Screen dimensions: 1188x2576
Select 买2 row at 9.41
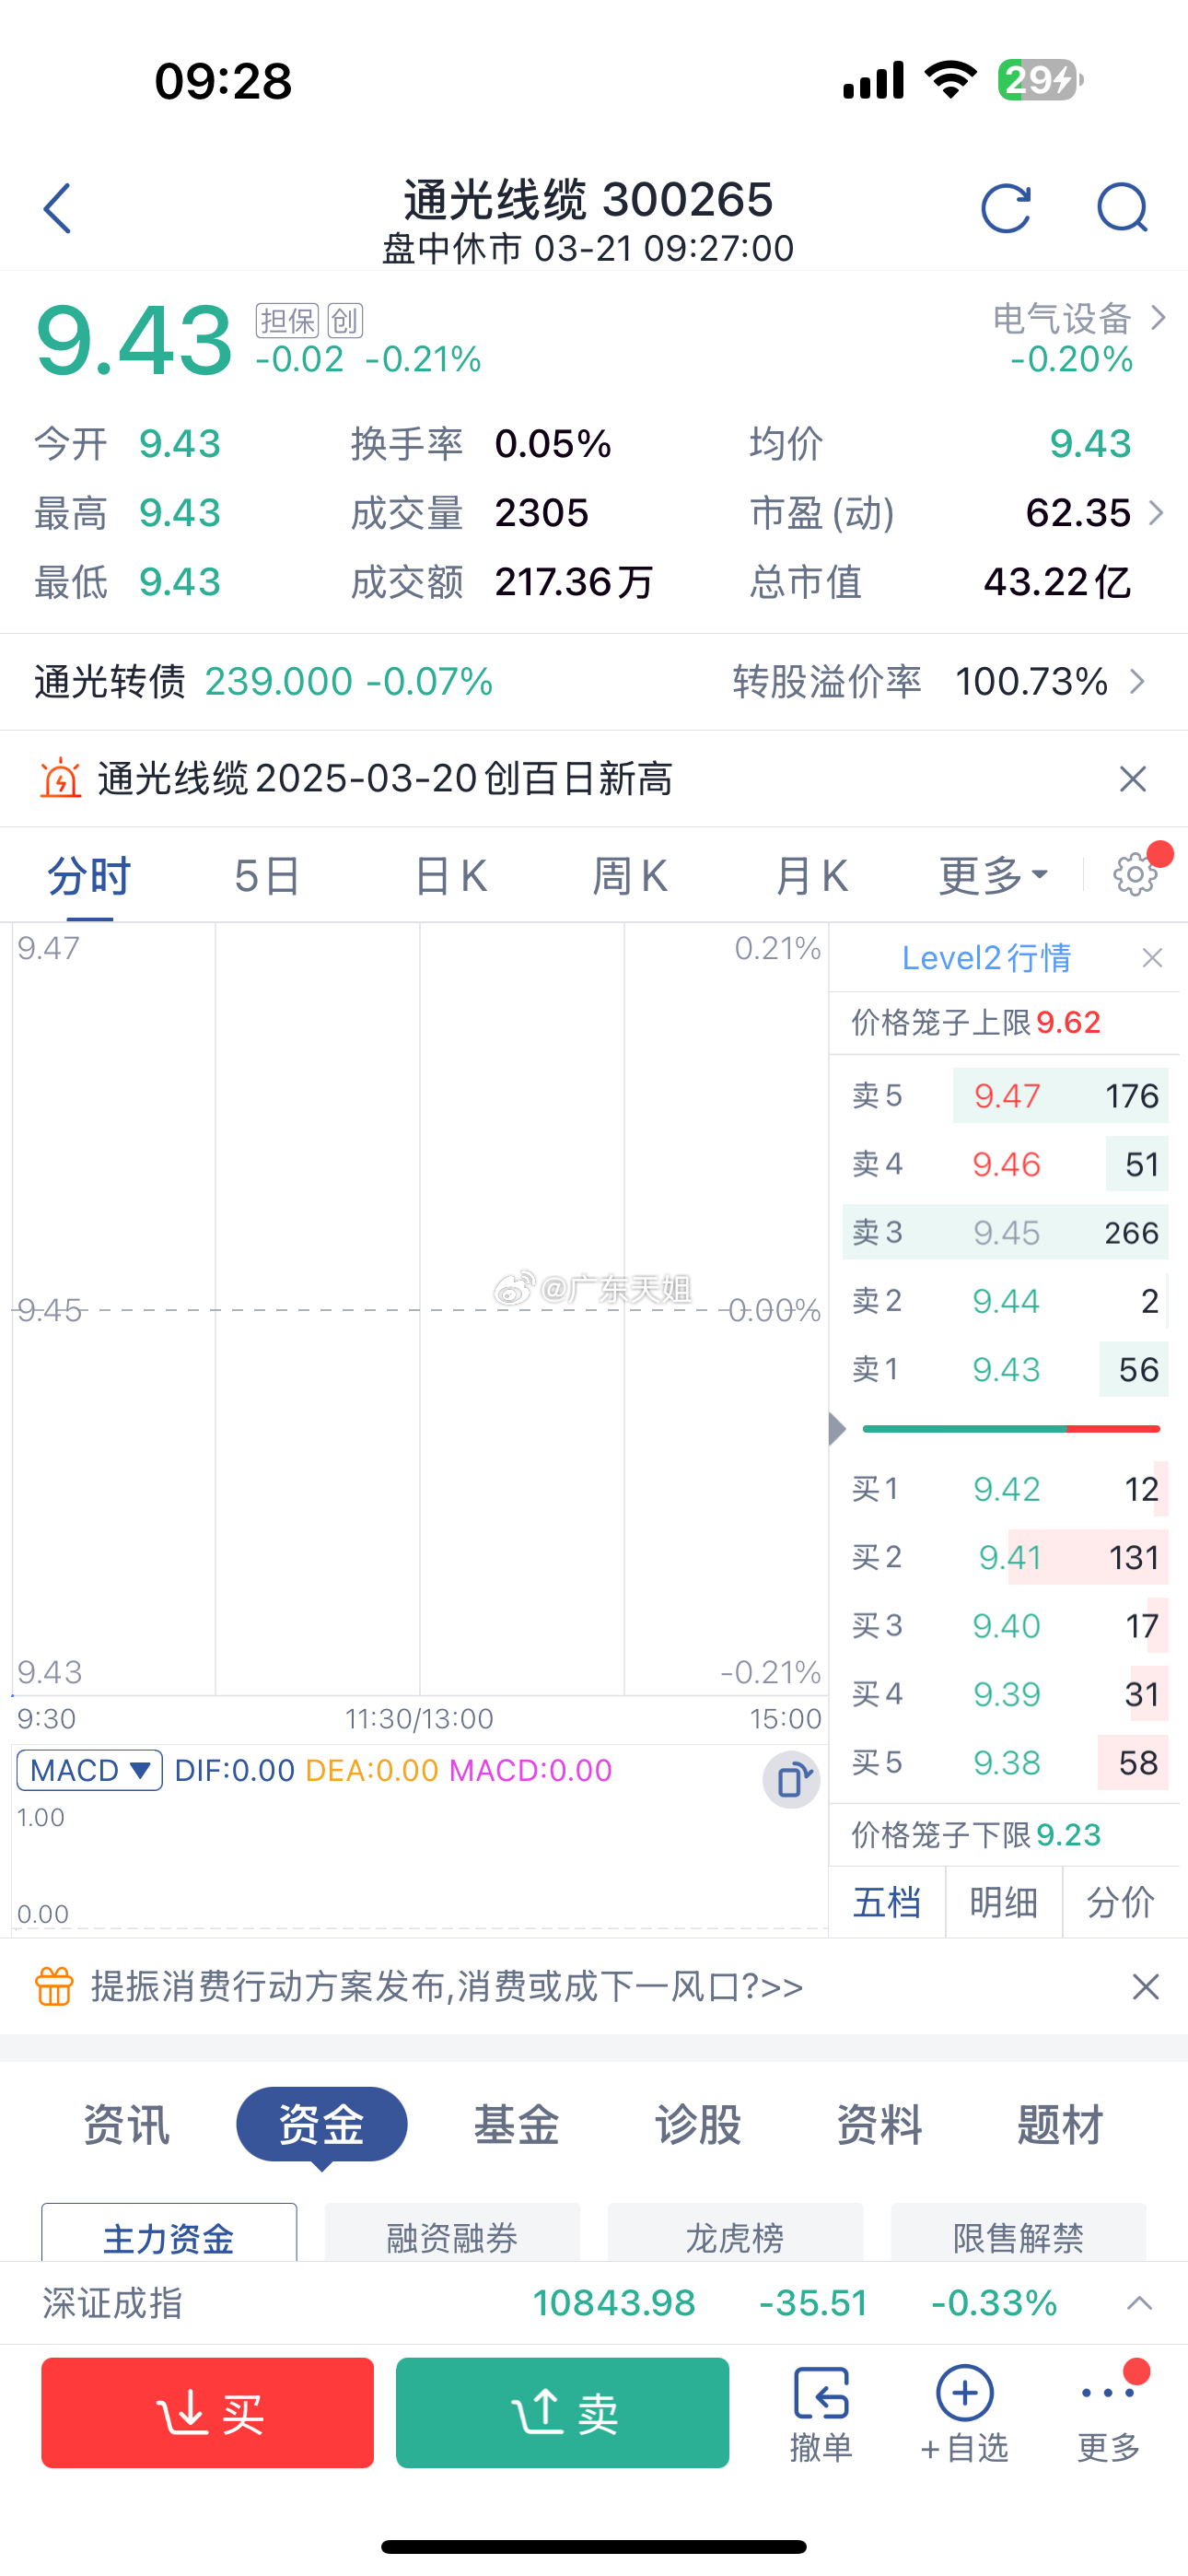(x=1005, y=1557)
